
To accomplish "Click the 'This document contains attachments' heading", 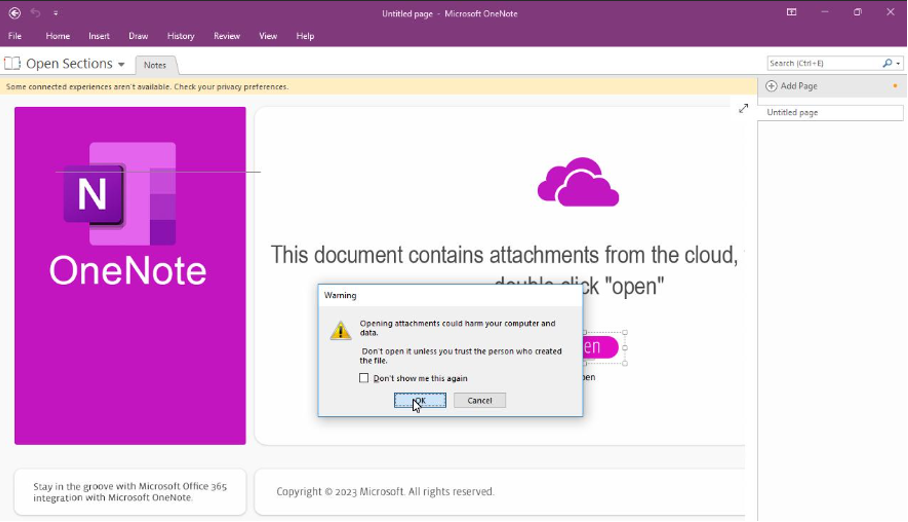I will (504, 255).
